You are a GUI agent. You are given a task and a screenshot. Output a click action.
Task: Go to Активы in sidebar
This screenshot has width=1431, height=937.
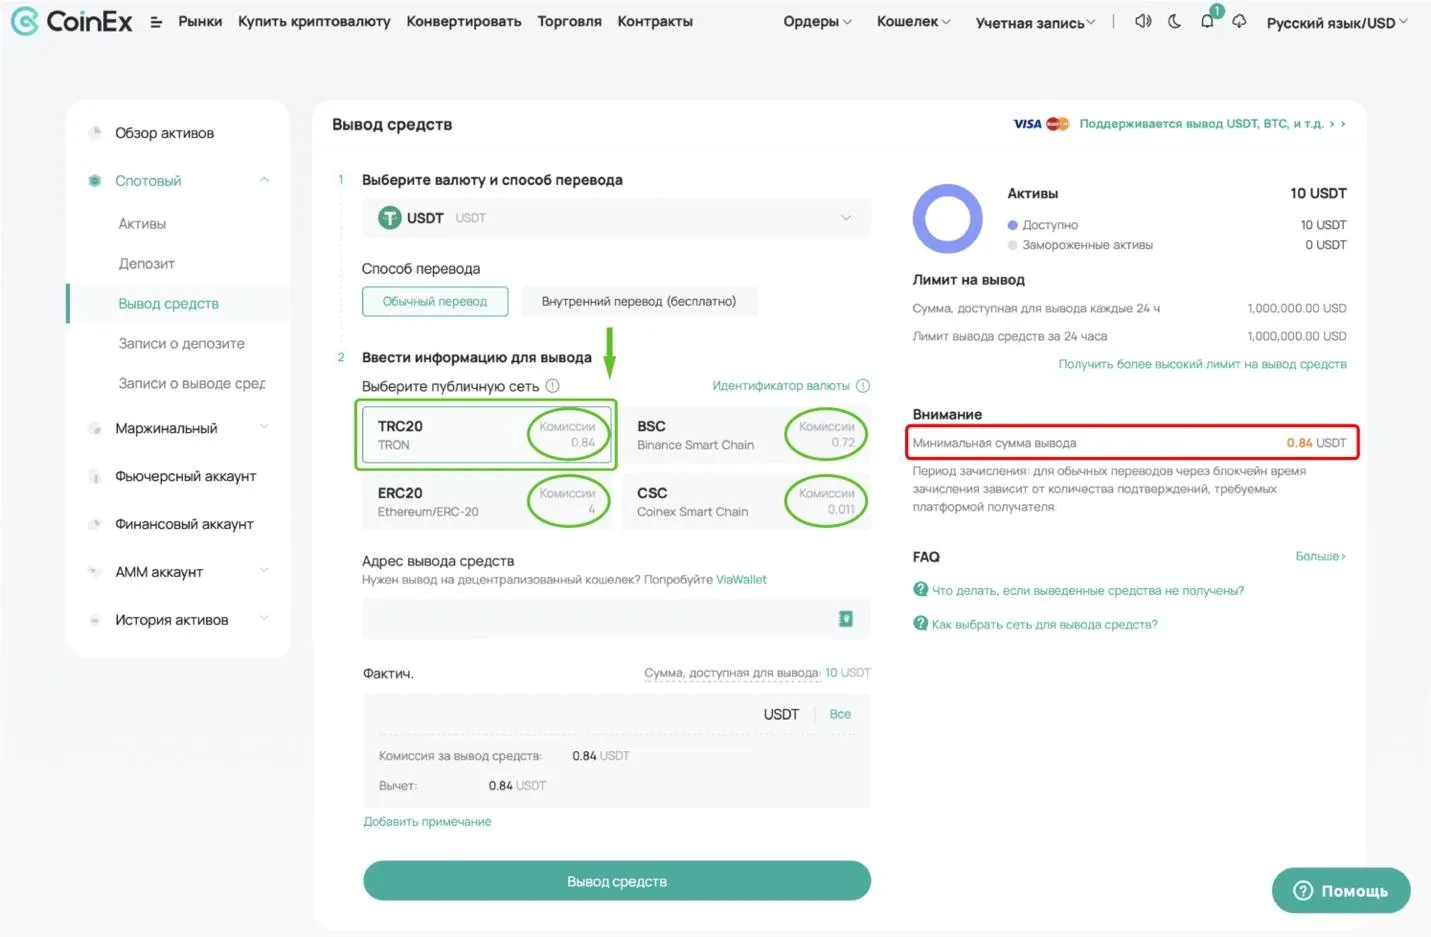142,224
